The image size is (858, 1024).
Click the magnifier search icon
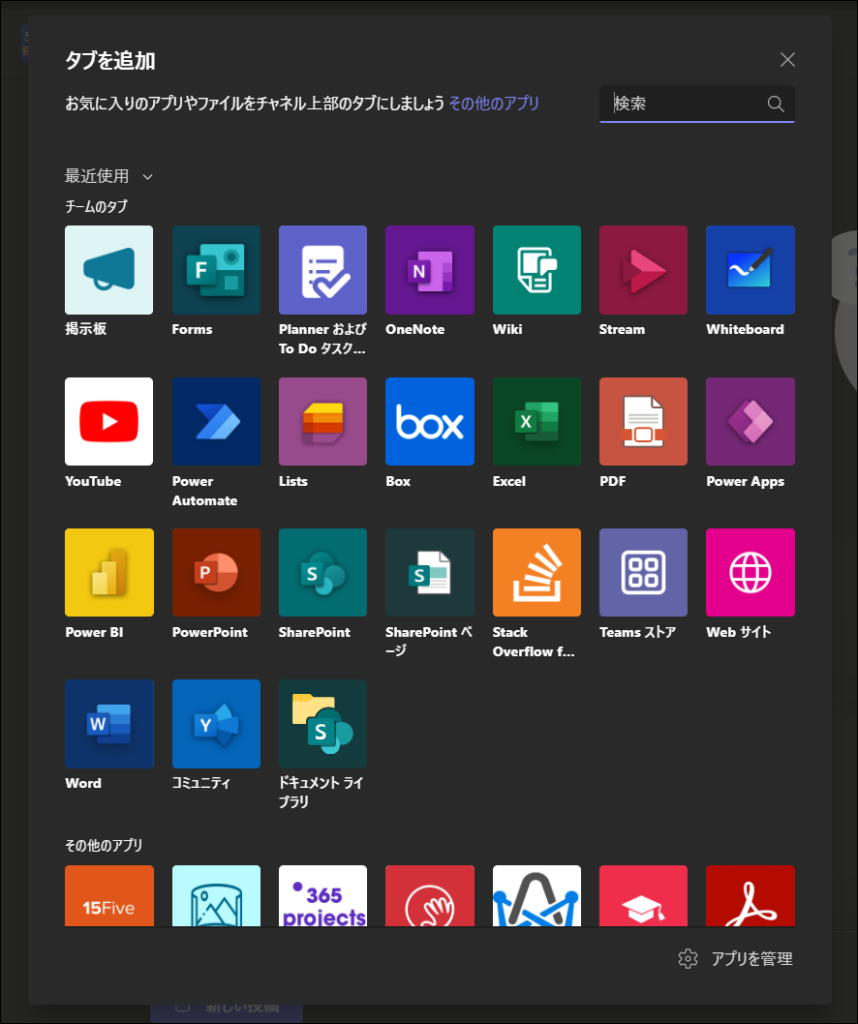(x=776, y=104)
